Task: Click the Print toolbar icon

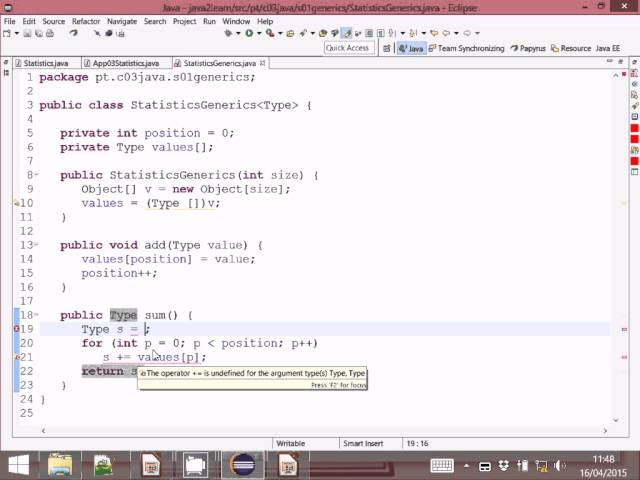Action: (x=50, y=33)
